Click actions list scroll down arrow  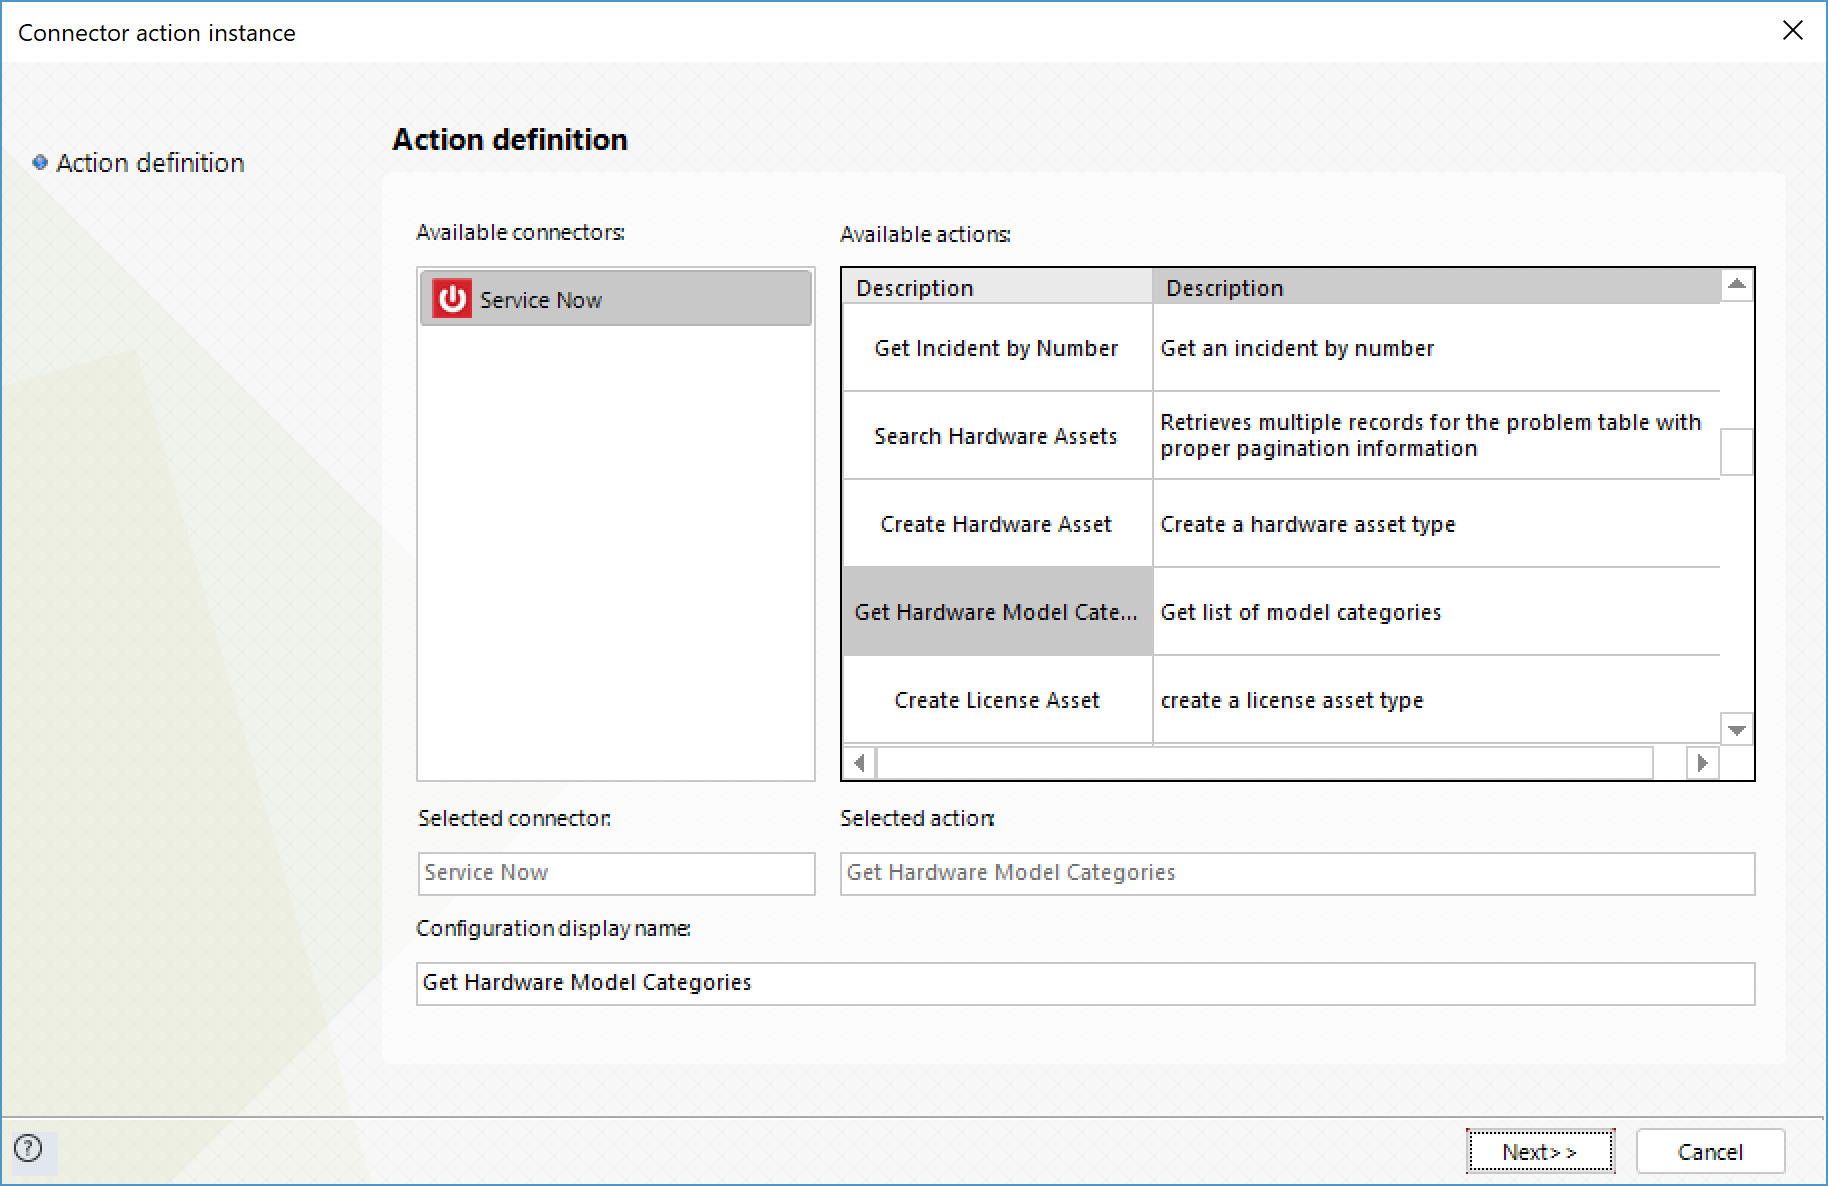(x=1737, y=729)
